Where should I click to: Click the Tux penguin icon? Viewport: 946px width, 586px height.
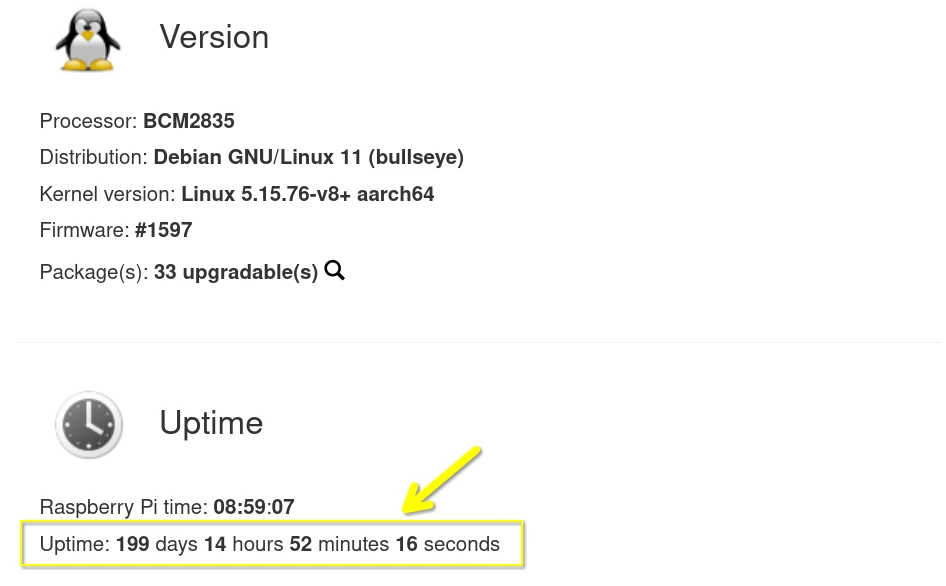(88, 40)
